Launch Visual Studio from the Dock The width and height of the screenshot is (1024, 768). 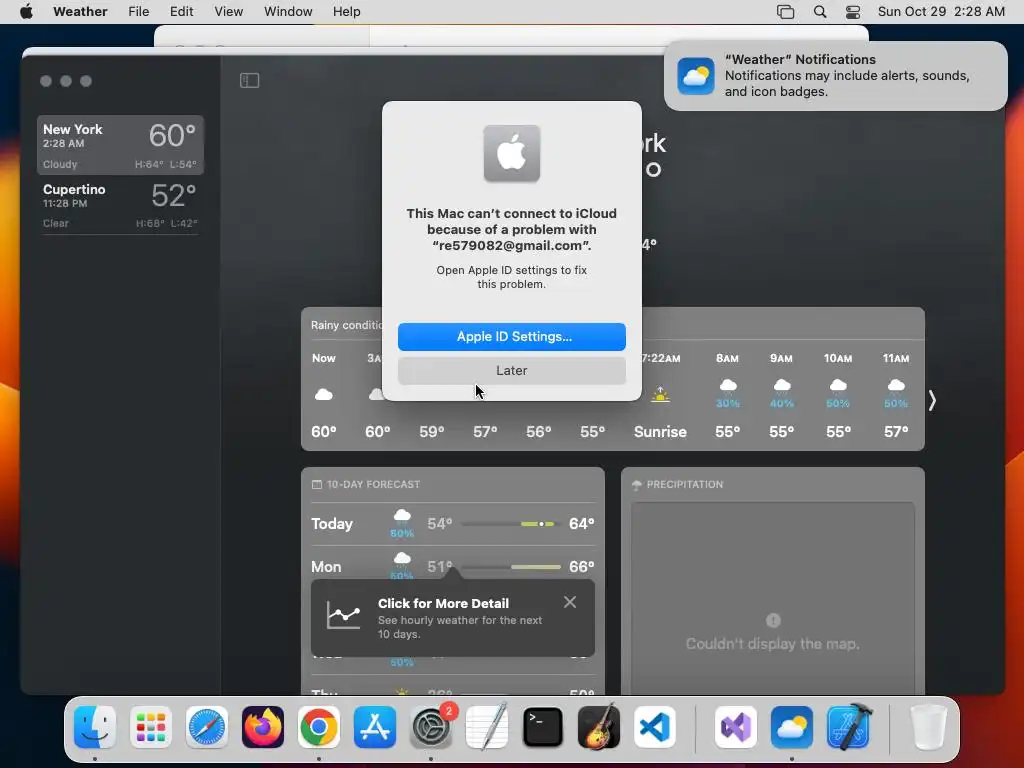pyautogui.click(x=736, y=727)
